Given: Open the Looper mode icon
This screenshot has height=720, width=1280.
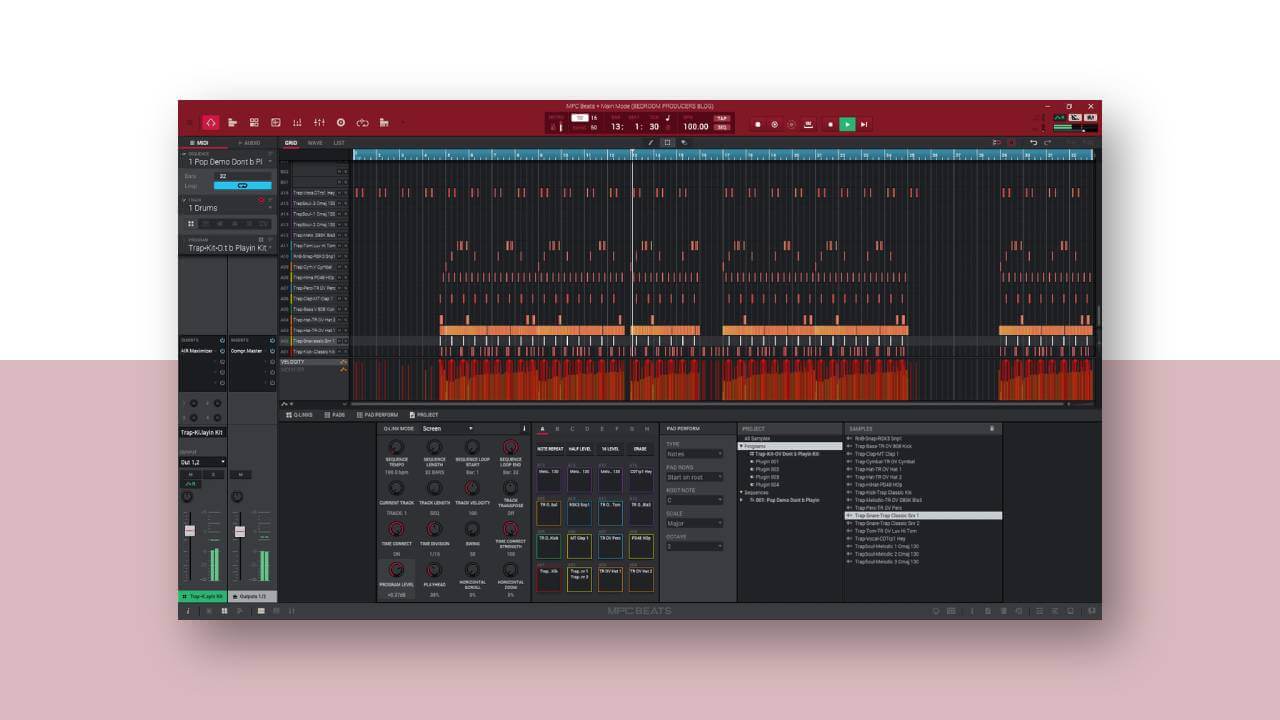Looking at the screenshot, I should pyautogui.click(x=362, y=123).
